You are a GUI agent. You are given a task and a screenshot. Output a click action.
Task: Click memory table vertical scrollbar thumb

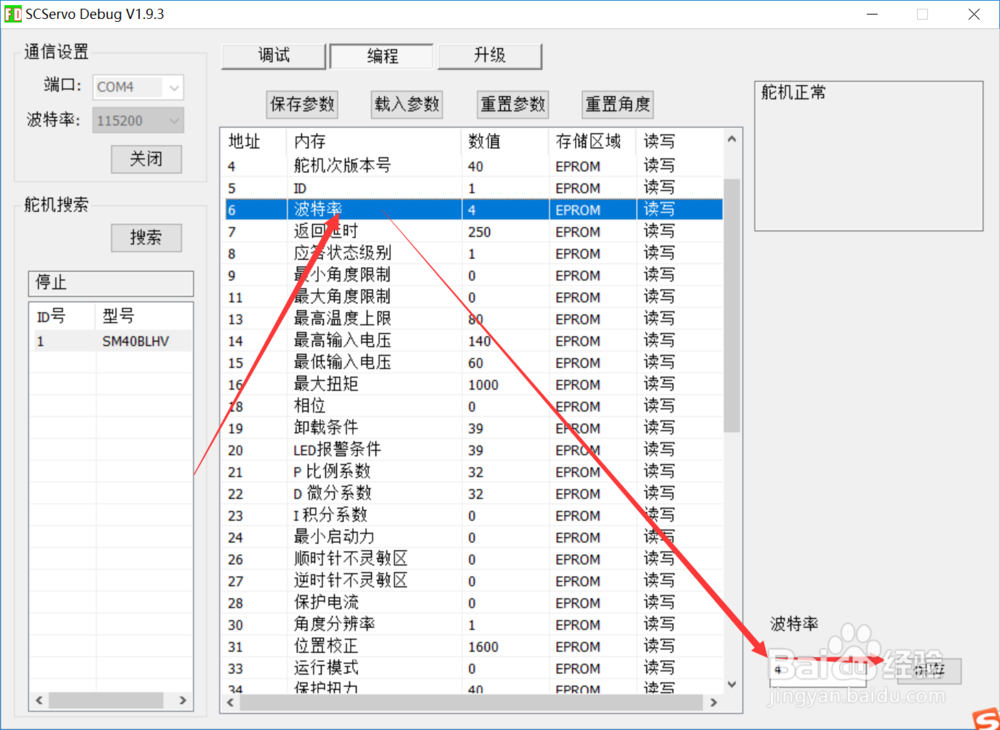coord(732,305)
